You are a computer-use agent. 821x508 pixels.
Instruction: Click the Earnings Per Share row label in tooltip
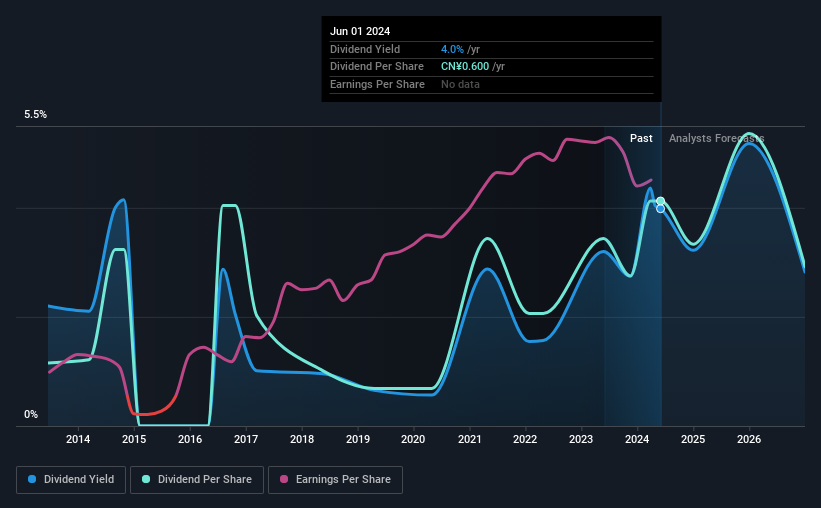378,84
